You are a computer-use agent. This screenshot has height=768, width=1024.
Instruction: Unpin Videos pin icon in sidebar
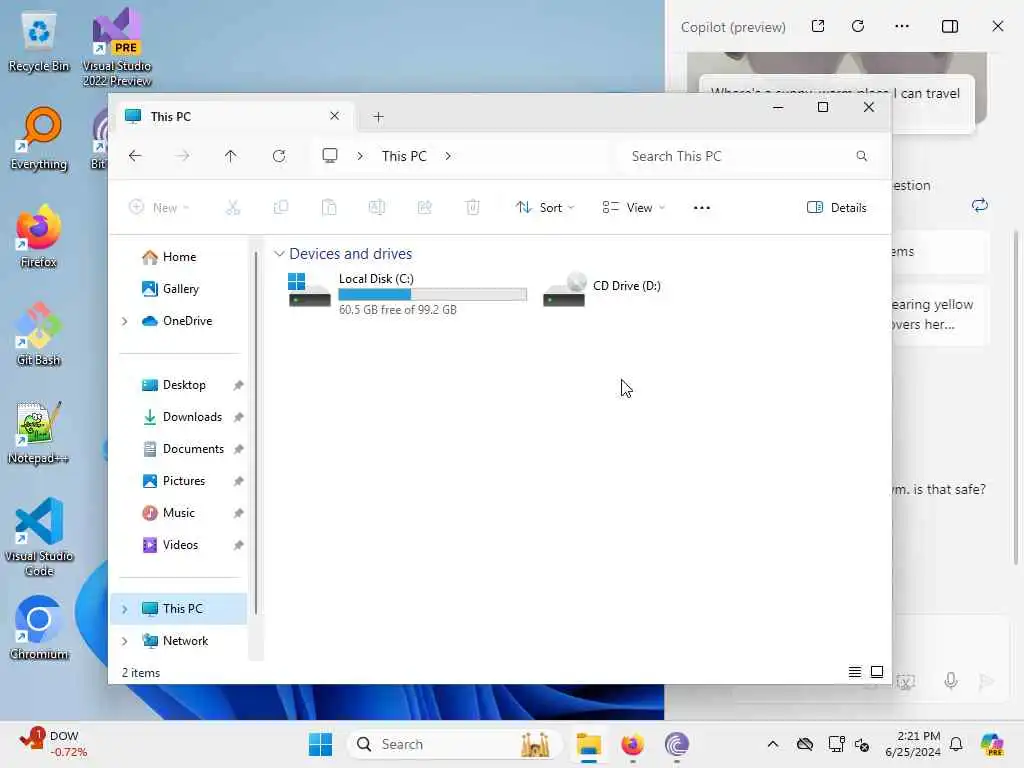tap(238, 545)
